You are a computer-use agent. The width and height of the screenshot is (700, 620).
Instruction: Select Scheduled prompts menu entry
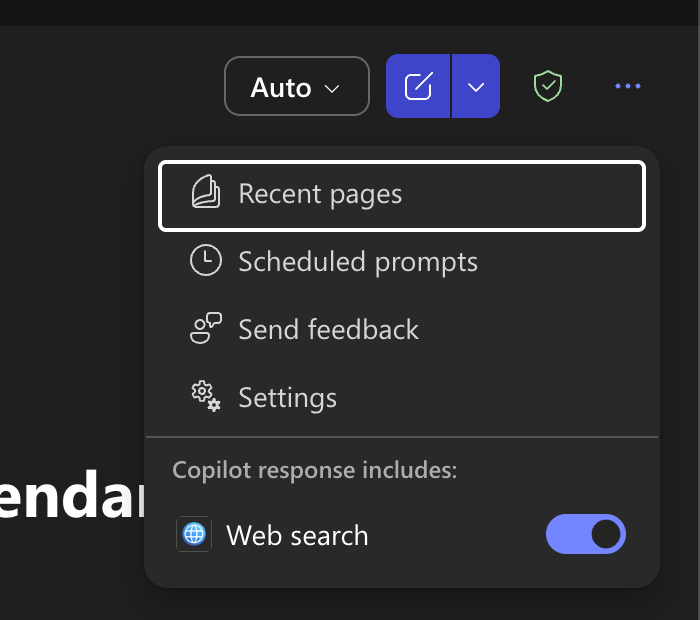pos(358,262)
